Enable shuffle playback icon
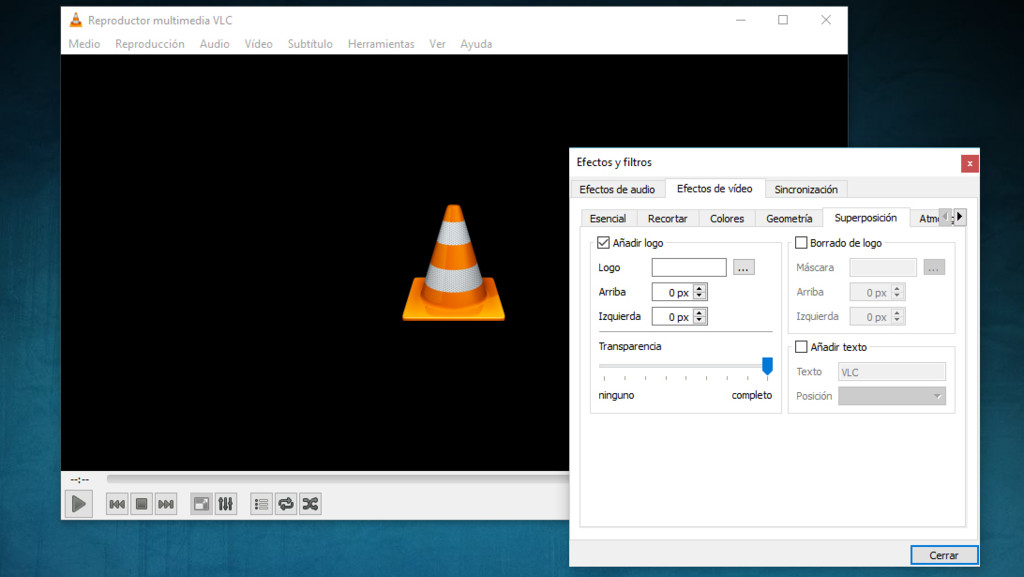Screen dimensions: 1024x577 310,503
